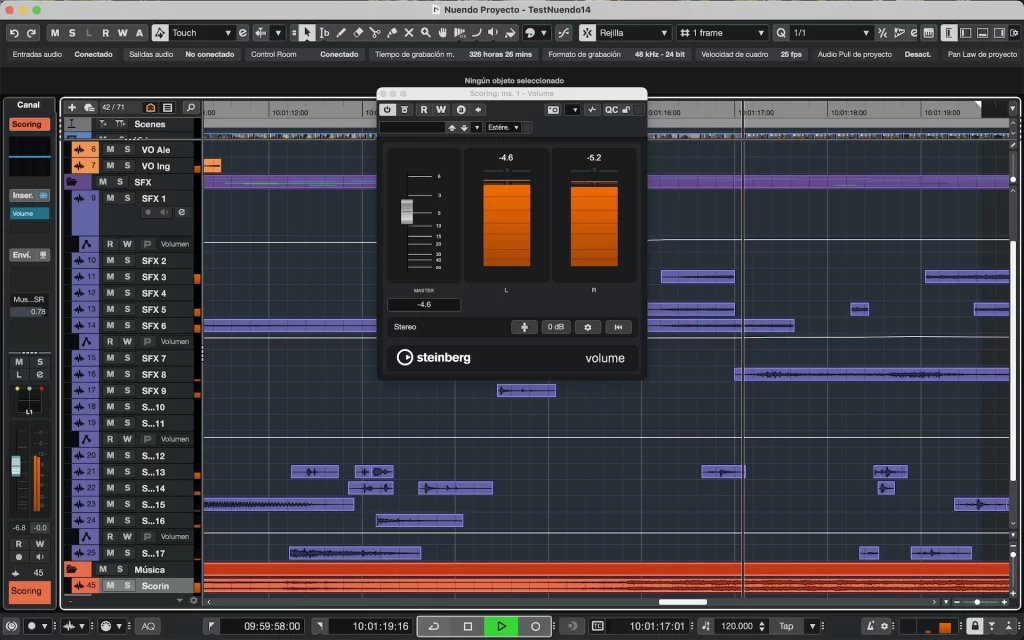1024x640 pixels.
Task: Click the add track plus icon
Action: coord(72,107)
